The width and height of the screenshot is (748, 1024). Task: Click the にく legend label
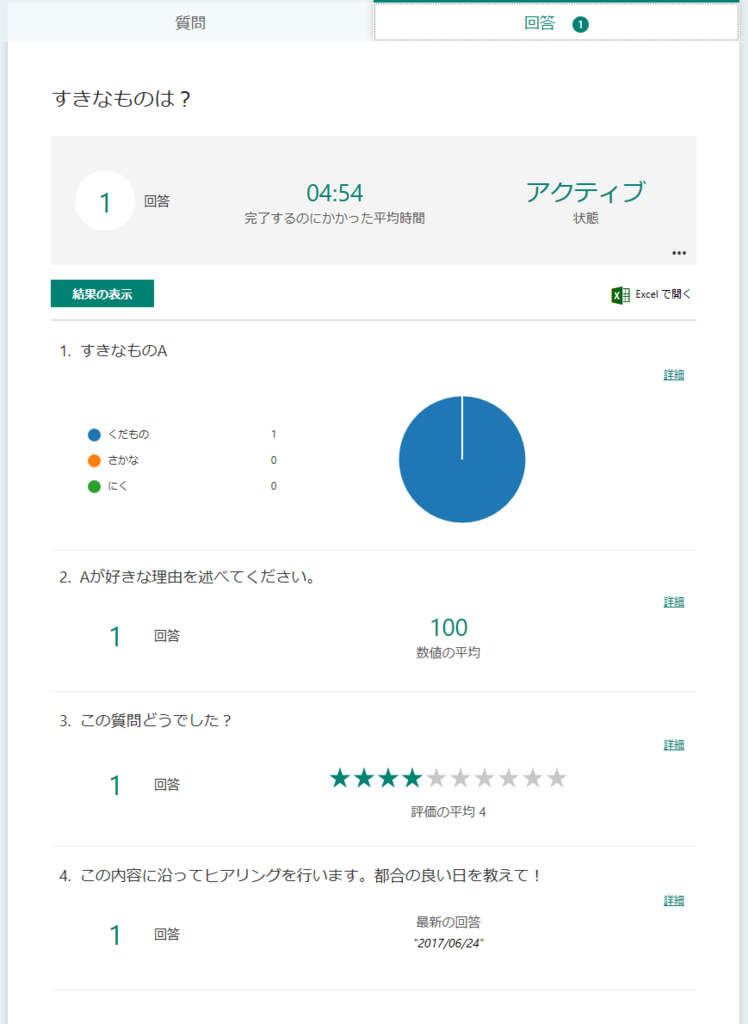118,487
